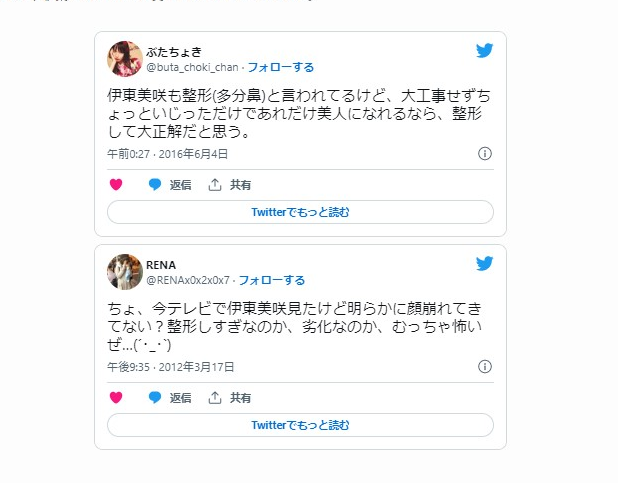Open the 午後9:35 · 2012年3月17日 timestamp link
The image size is (618, 483).
(x=171, y=367)
